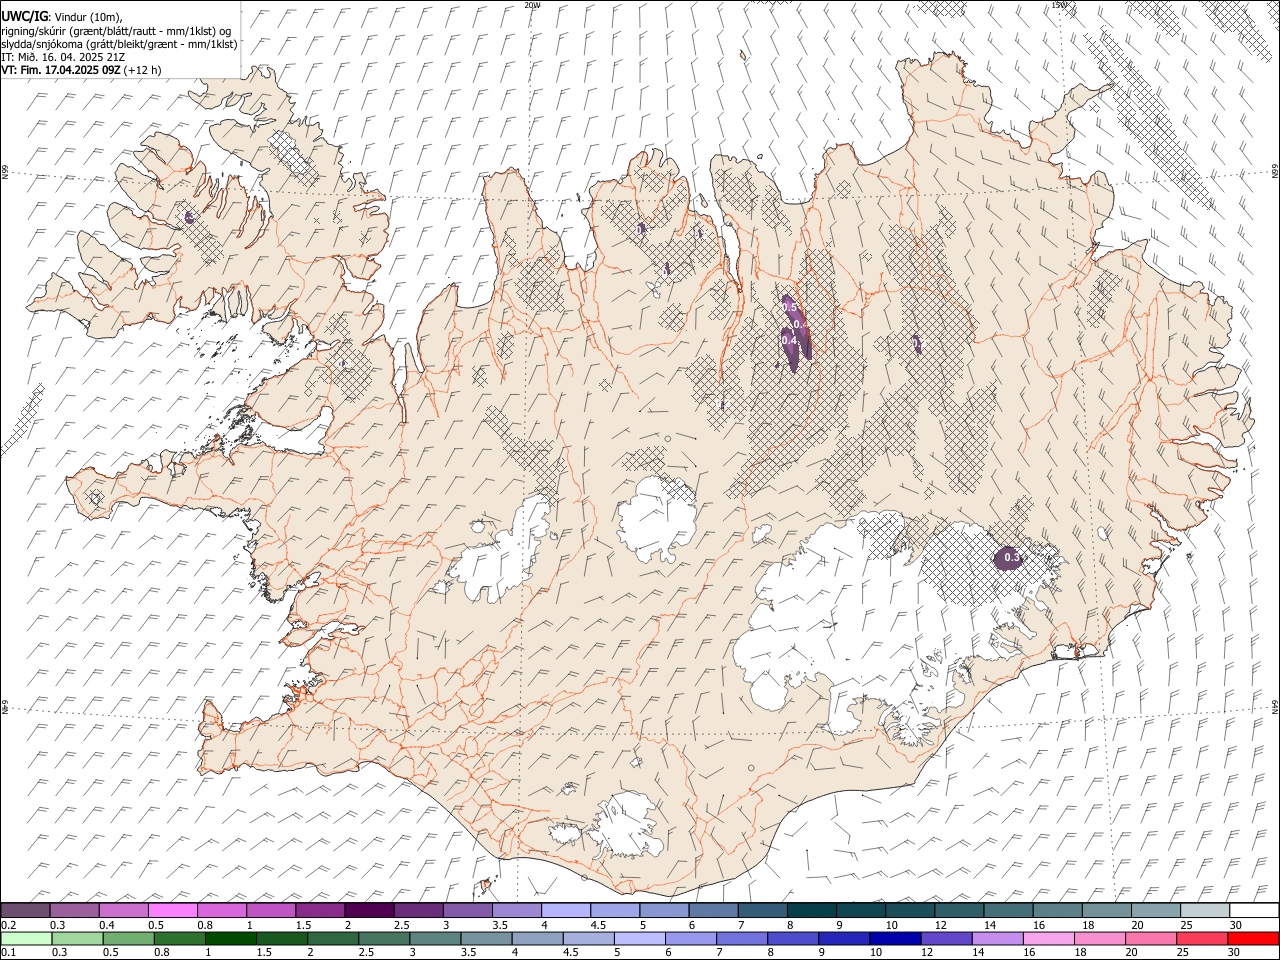
Task: Click the deep blue 10–12 rain legend swatch
Action: tap(895, 938)
